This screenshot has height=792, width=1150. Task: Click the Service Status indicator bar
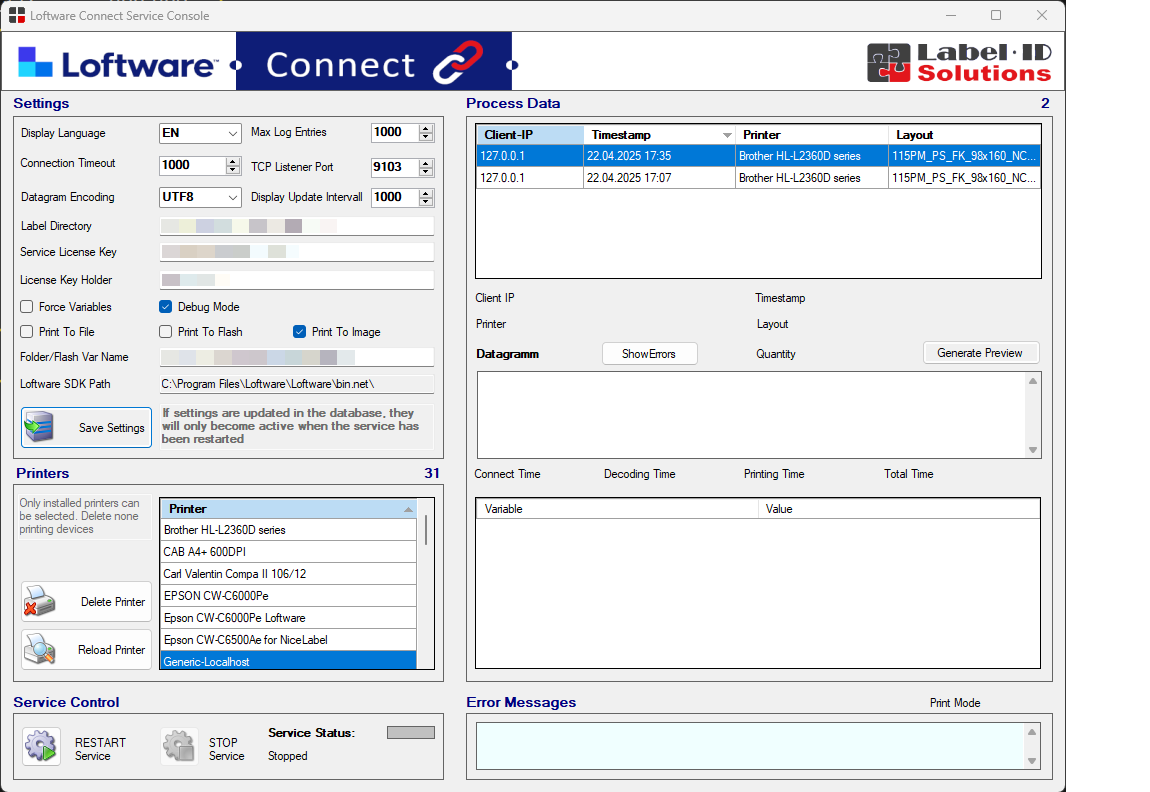coord(411,733)
